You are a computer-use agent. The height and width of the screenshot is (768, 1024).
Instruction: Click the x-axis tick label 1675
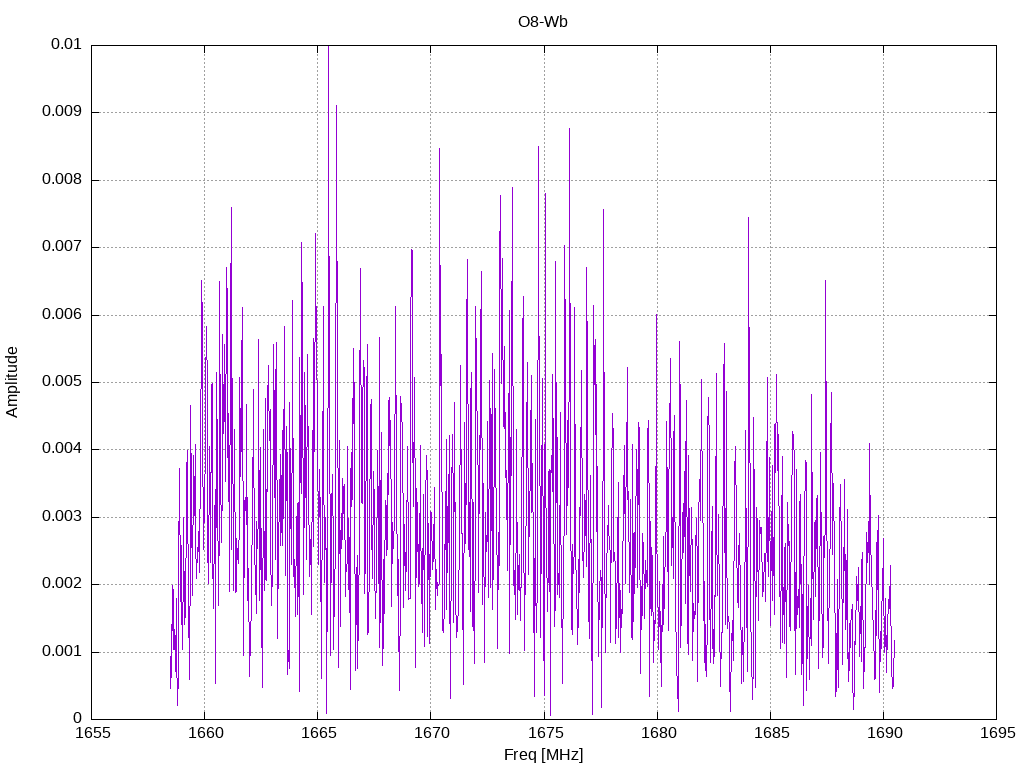(545, 733)
